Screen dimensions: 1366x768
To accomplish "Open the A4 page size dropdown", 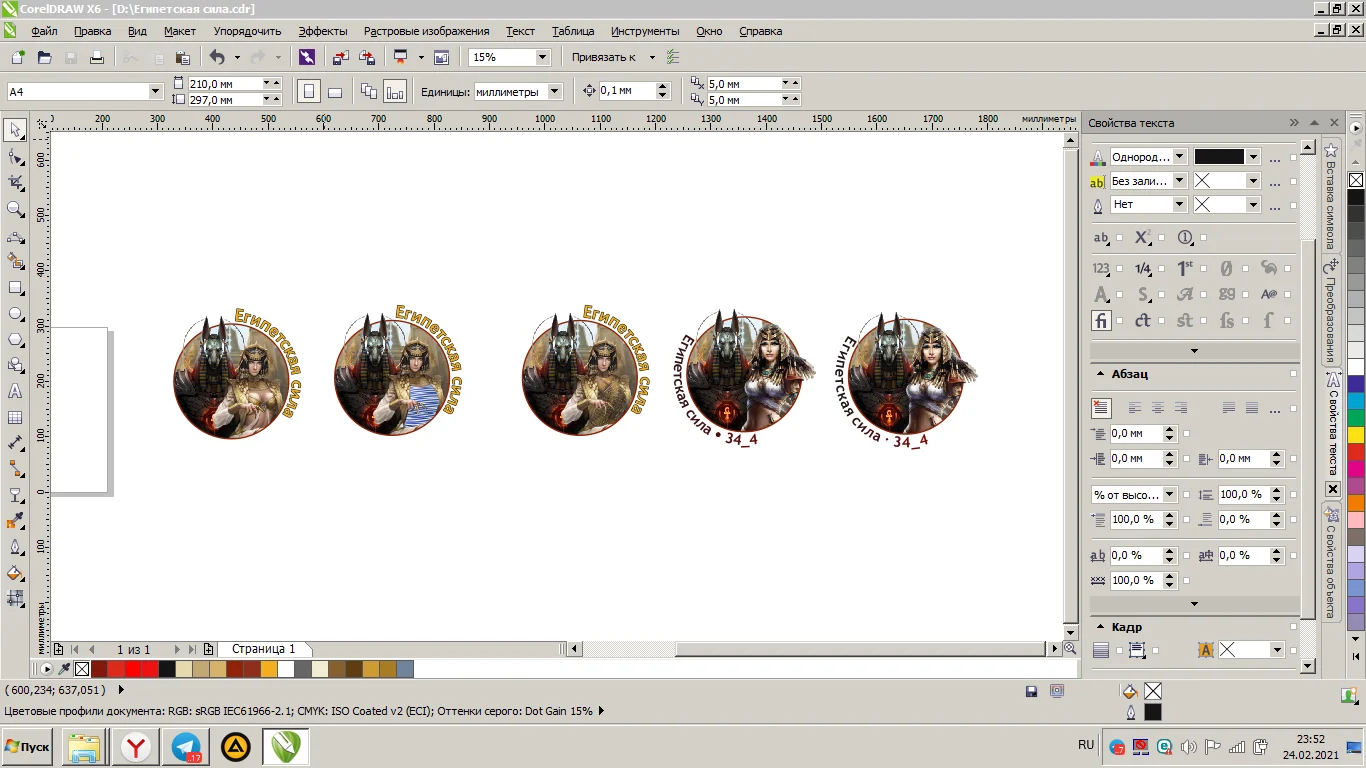I will pos(155,92).
